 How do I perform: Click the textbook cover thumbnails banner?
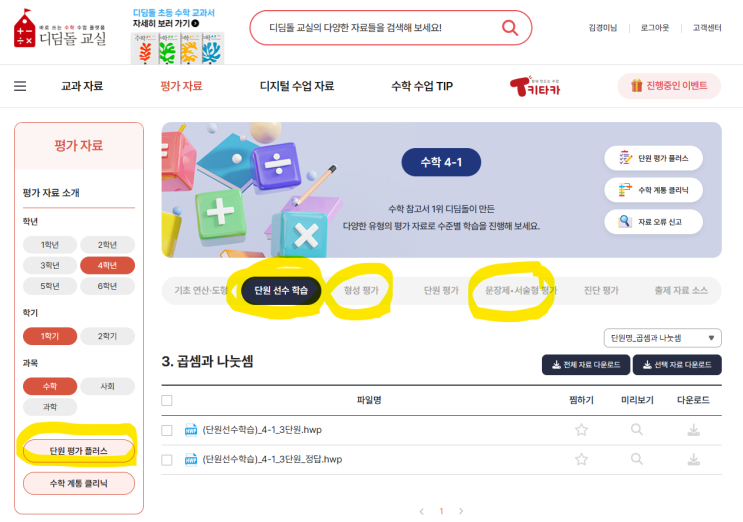click(x=177, y=48)
